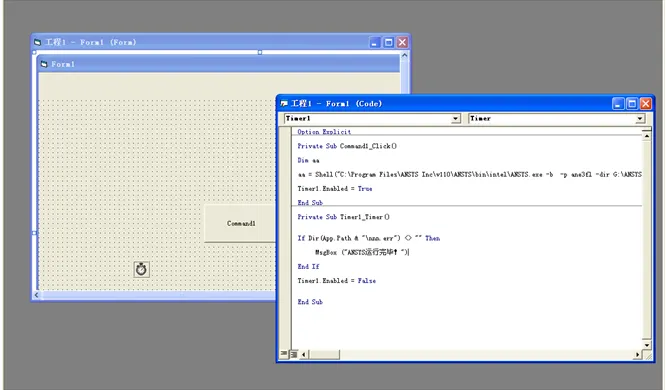Screen dimensions: 666x390
Task: Click the code window scroll-down arrow
Action: pyautogui.click(x=646, y=345)
